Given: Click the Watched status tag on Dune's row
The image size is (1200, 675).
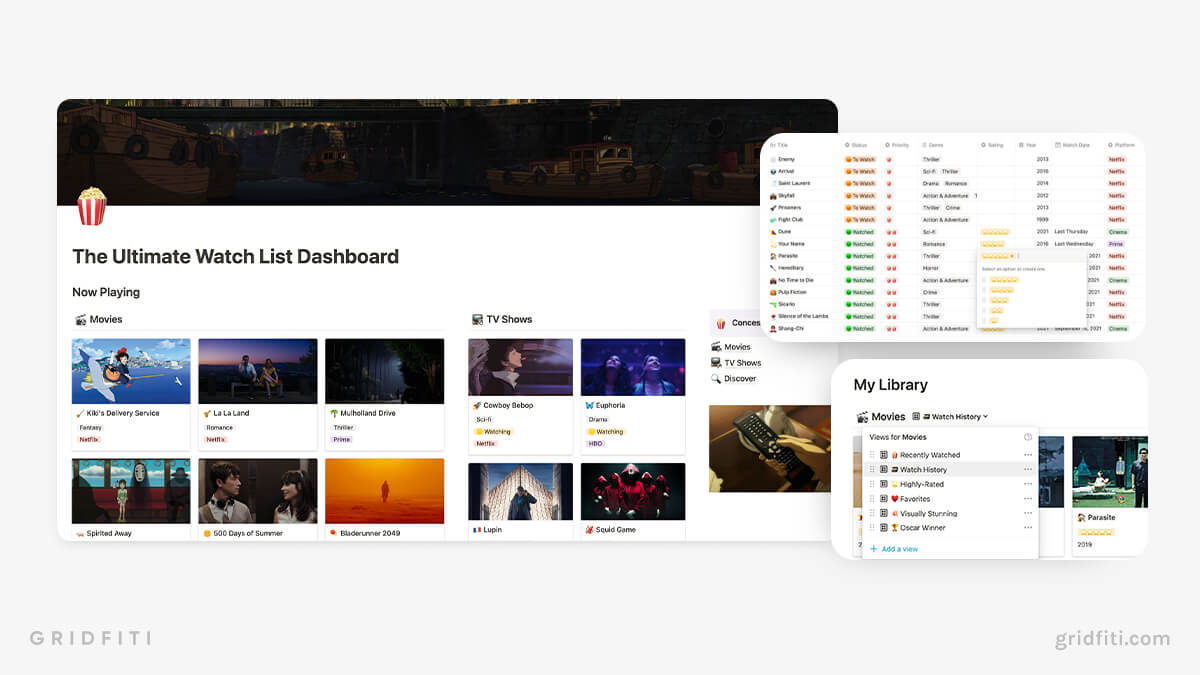Looking at the screenshot, I should pyautogui.click(x=861, y=231).
